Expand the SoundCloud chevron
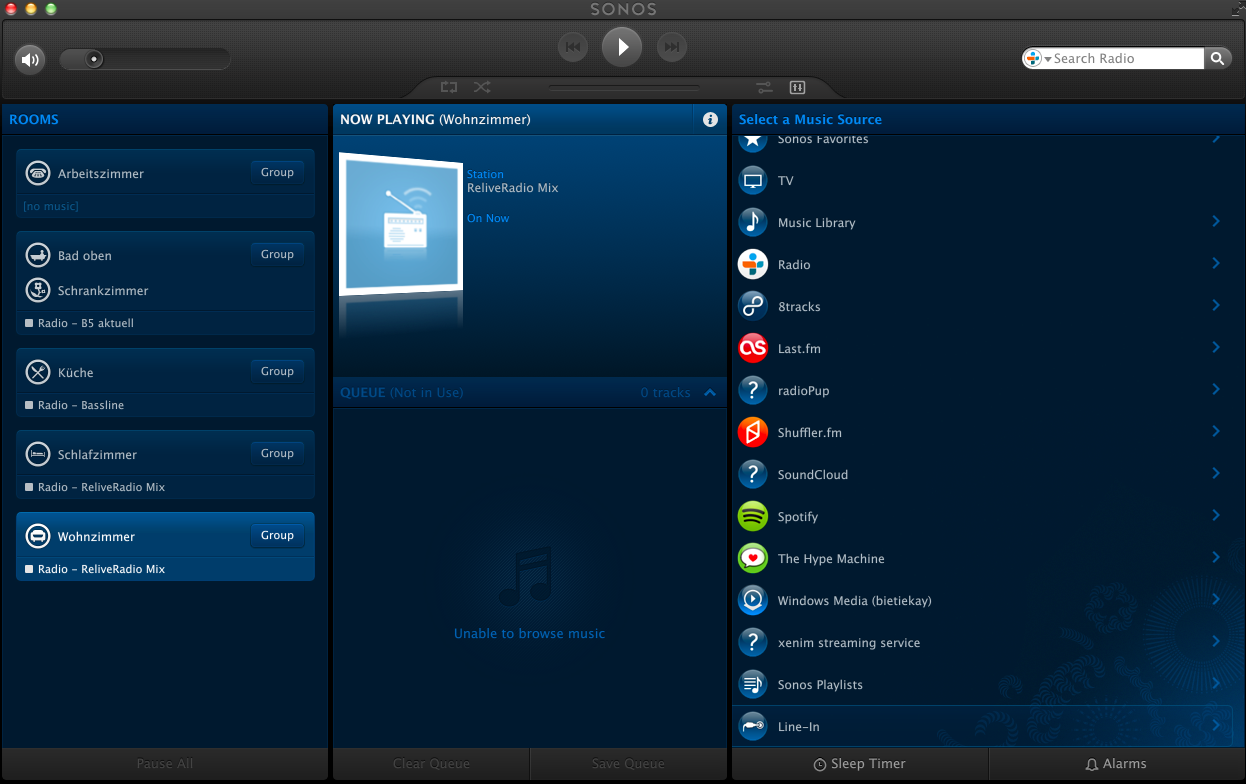The image size is (1246, 784). click(x=1216, y=474)
